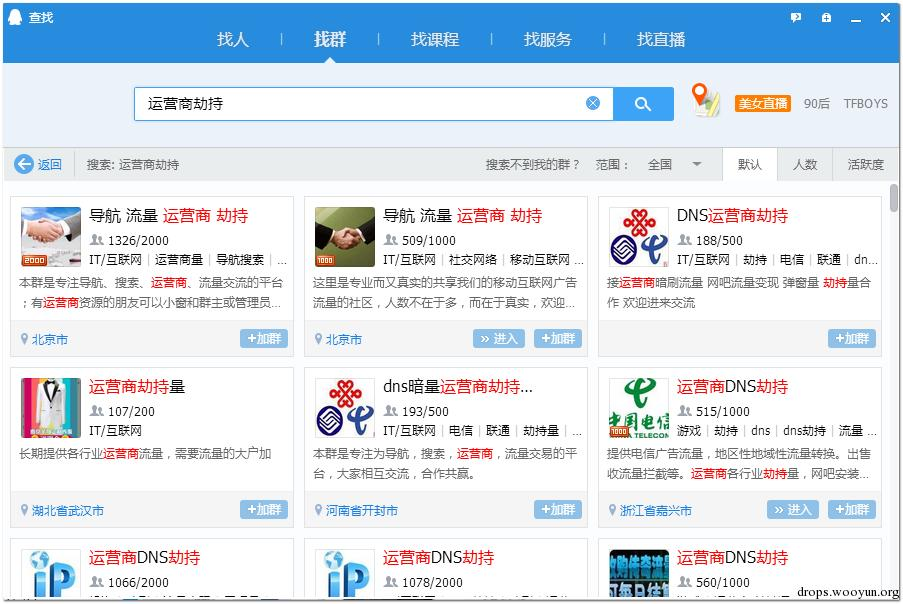Sort results by 默认
This screenshot has height=604, width=903.
tap(749, 165)
